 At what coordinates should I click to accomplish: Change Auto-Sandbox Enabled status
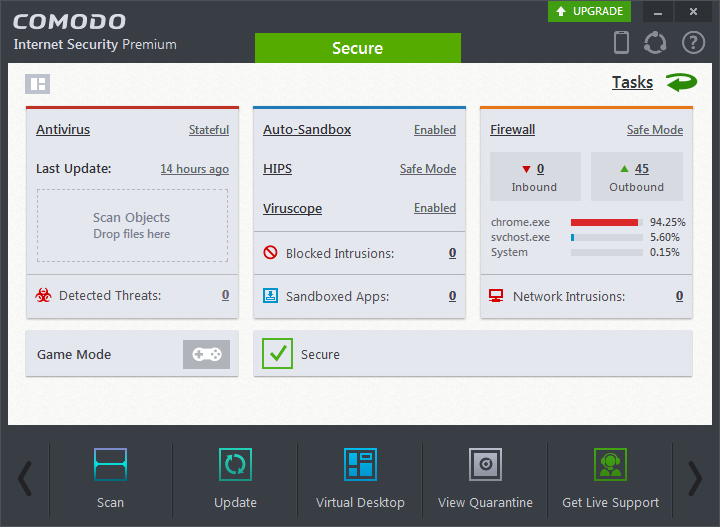point(435,130)
